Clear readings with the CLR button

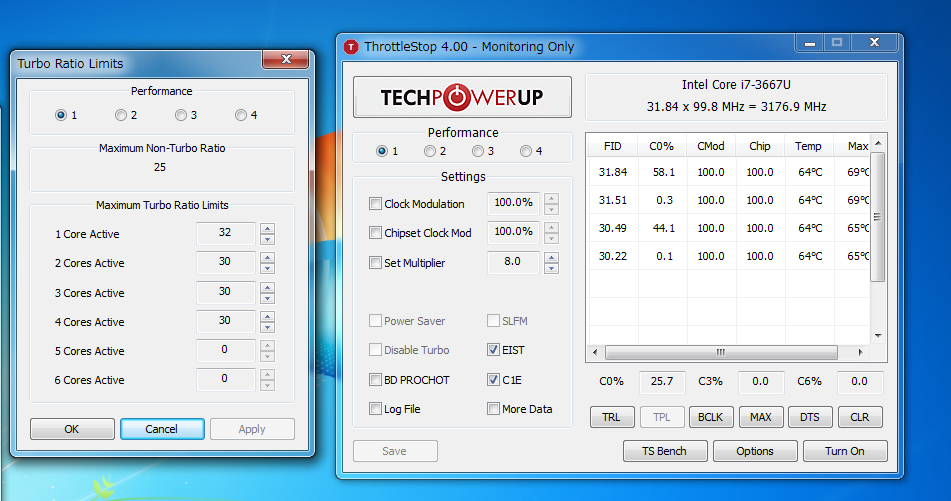point(860,417)
